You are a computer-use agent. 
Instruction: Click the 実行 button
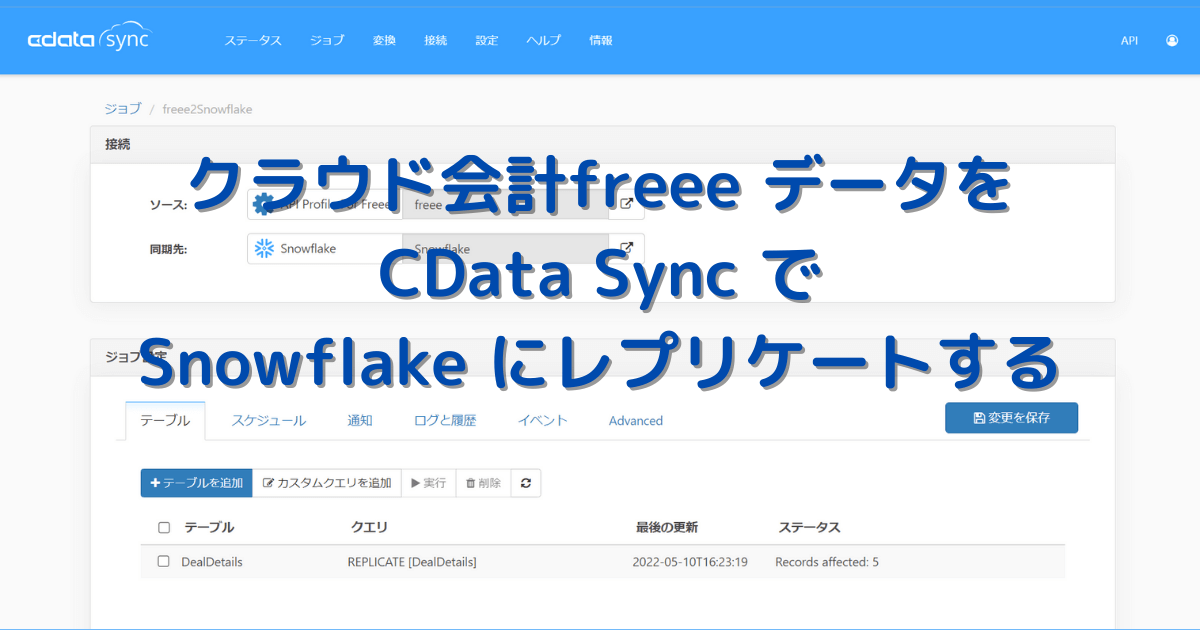click(x=429, y=483)
